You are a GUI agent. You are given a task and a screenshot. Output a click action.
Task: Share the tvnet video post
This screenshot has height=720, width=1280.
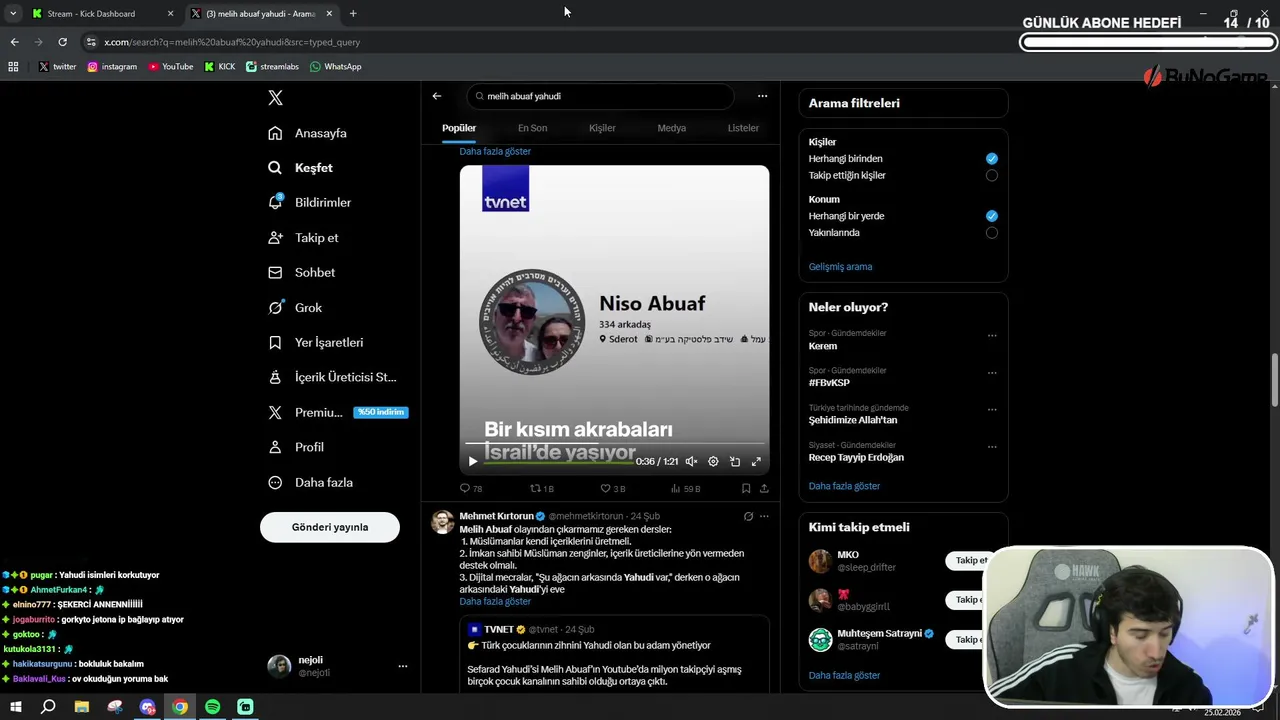764,489
